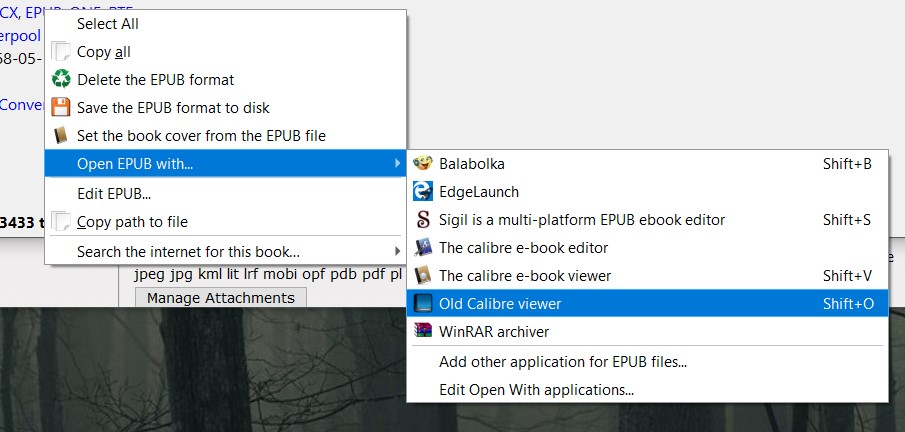Screen dimensions: 905x432
Task: Click the calibre e-book viewer icon
Action: pyautogui.click(x=422, y=275)
